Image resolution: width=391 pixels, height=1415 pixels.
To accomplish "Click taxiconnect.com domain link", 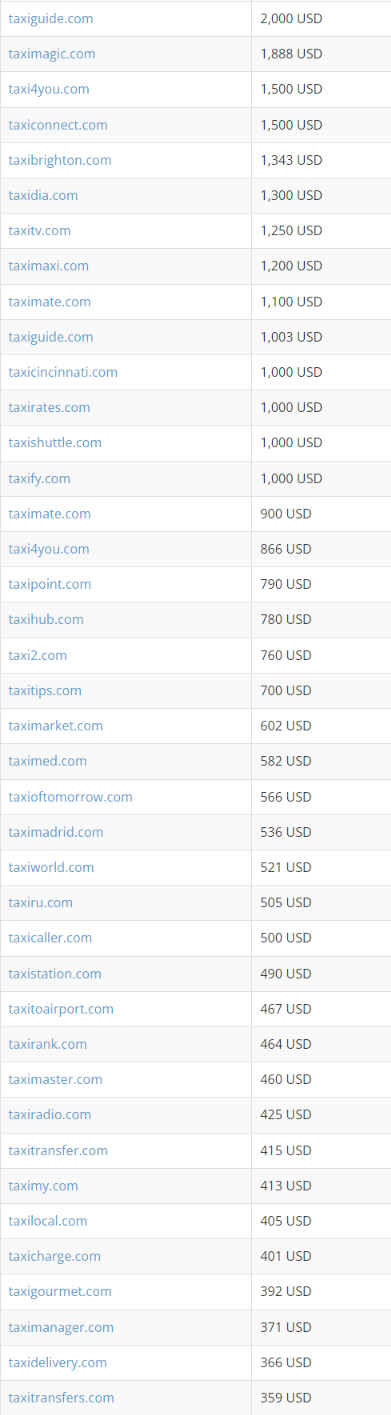I will 58,125.
